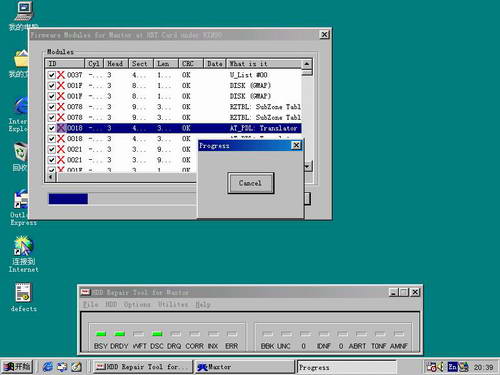Uncheck the lower 0021 row checkbox

pyautogui.click(x=52, y=160)
